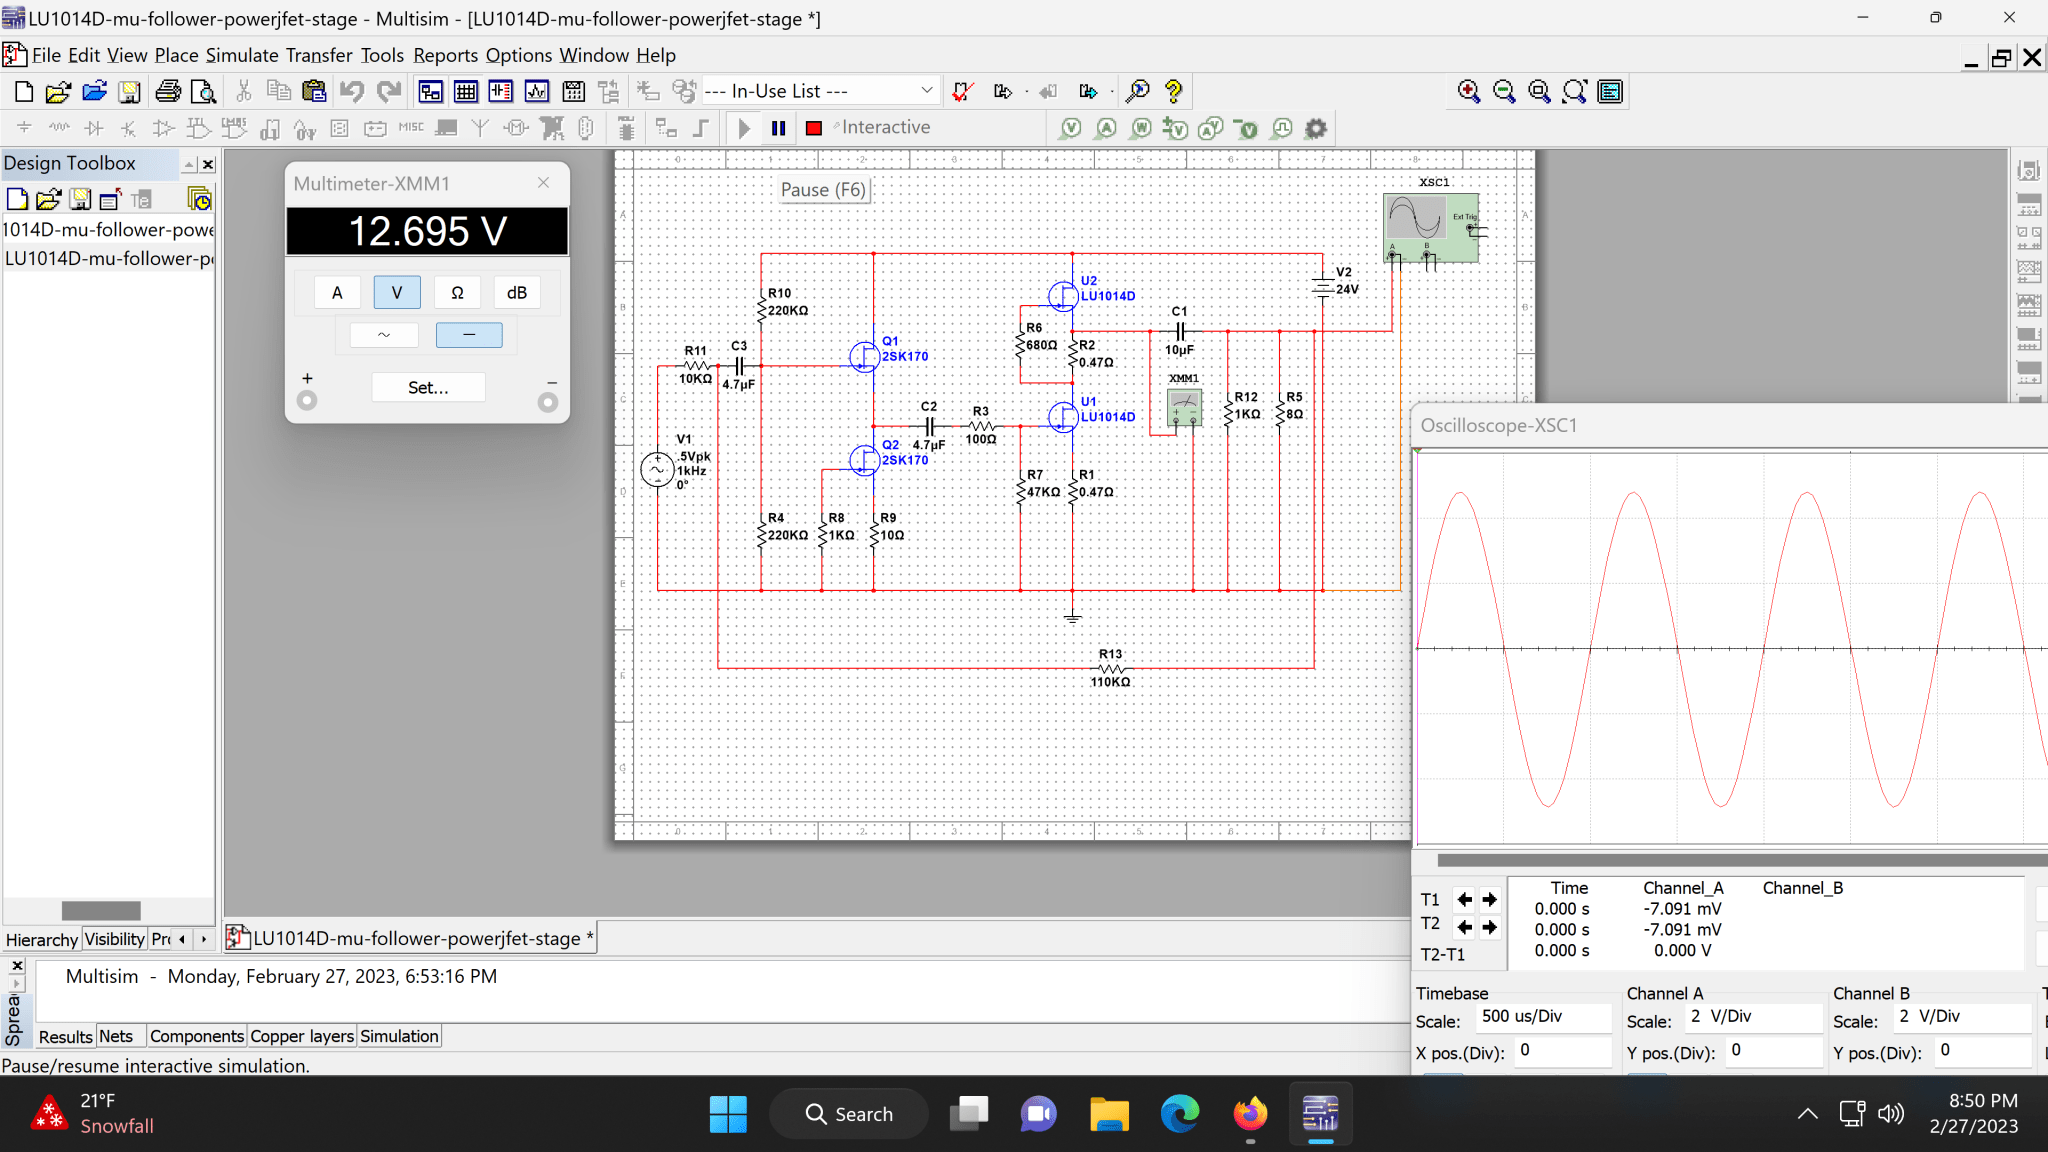Place a current probe from toolbar
This screenshot has height=1152, width=2048.
1105,128
